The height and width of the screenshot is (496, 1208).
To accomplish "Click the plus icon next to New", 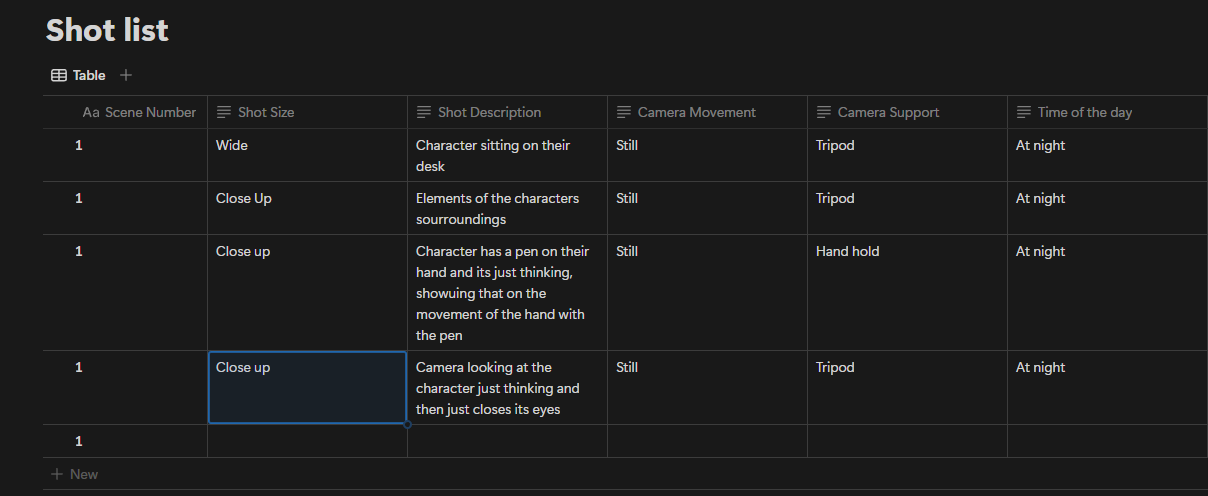I will pos(57,474).
